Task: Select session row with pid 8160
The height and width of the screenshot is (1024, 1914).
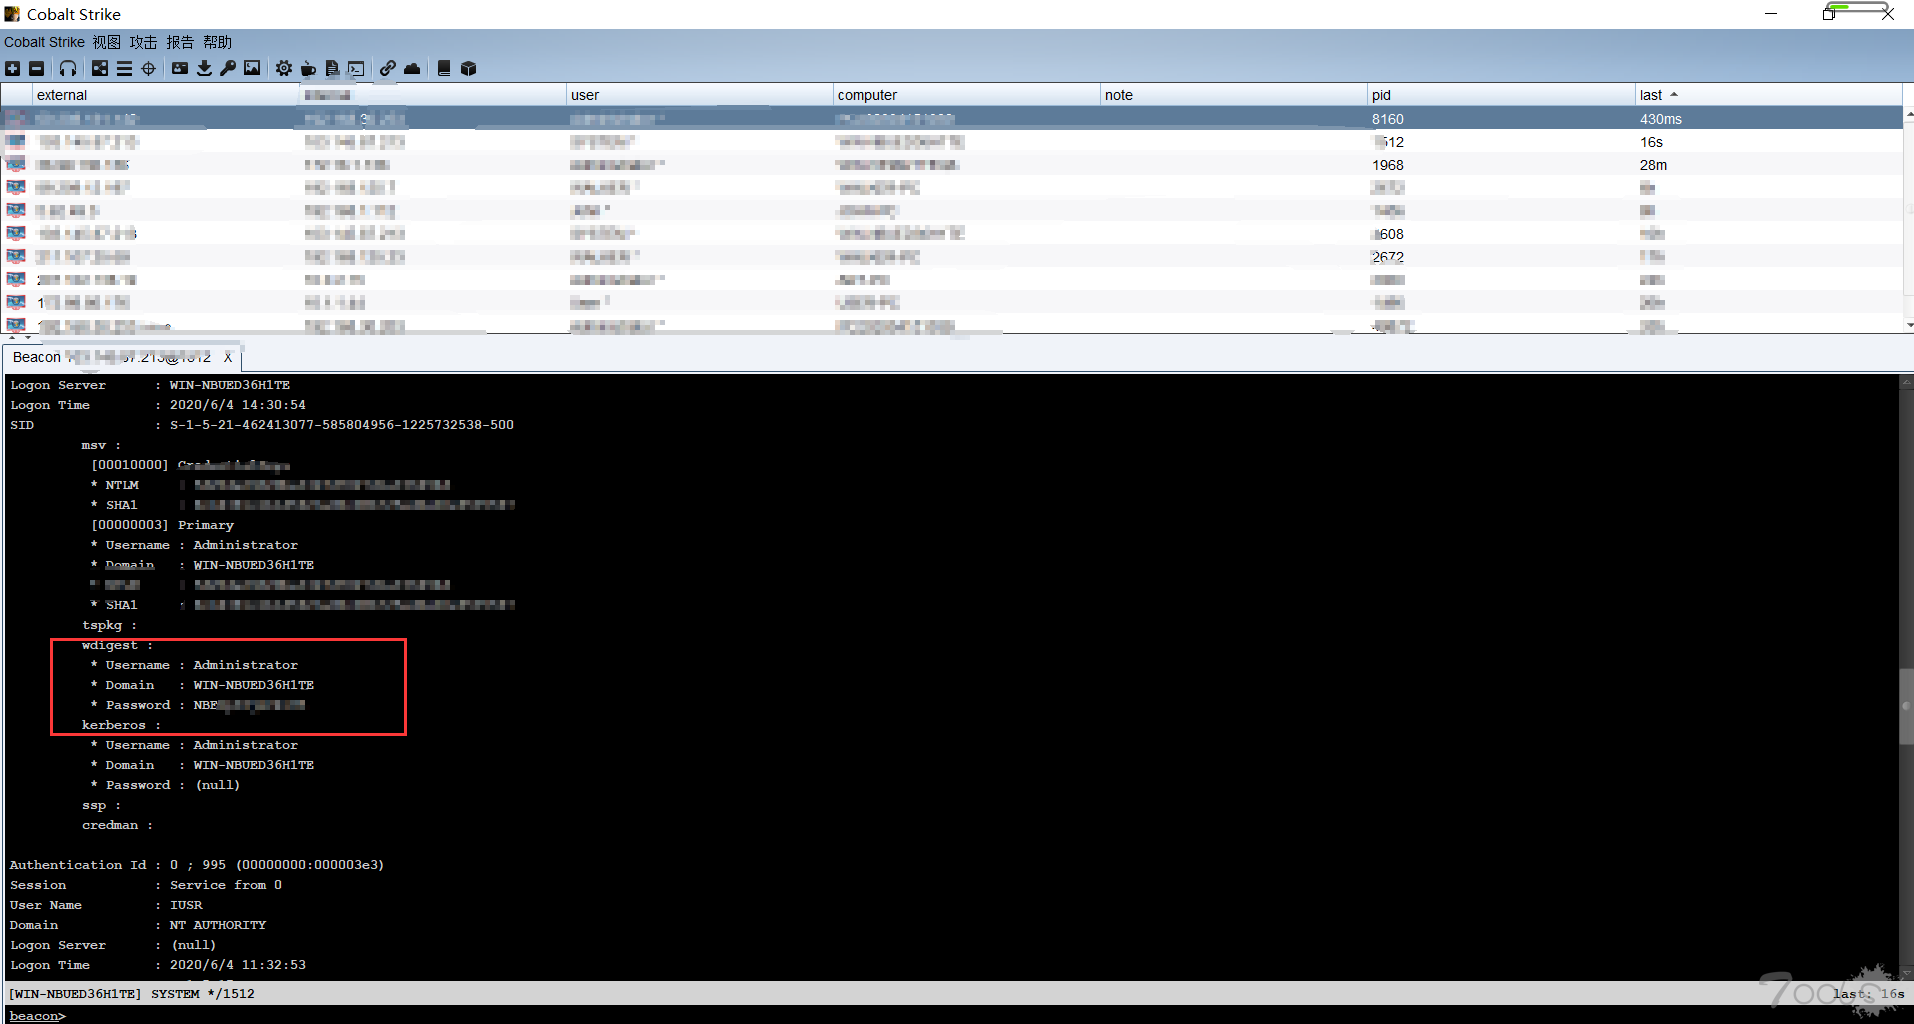Action: (x=951, y=119)
